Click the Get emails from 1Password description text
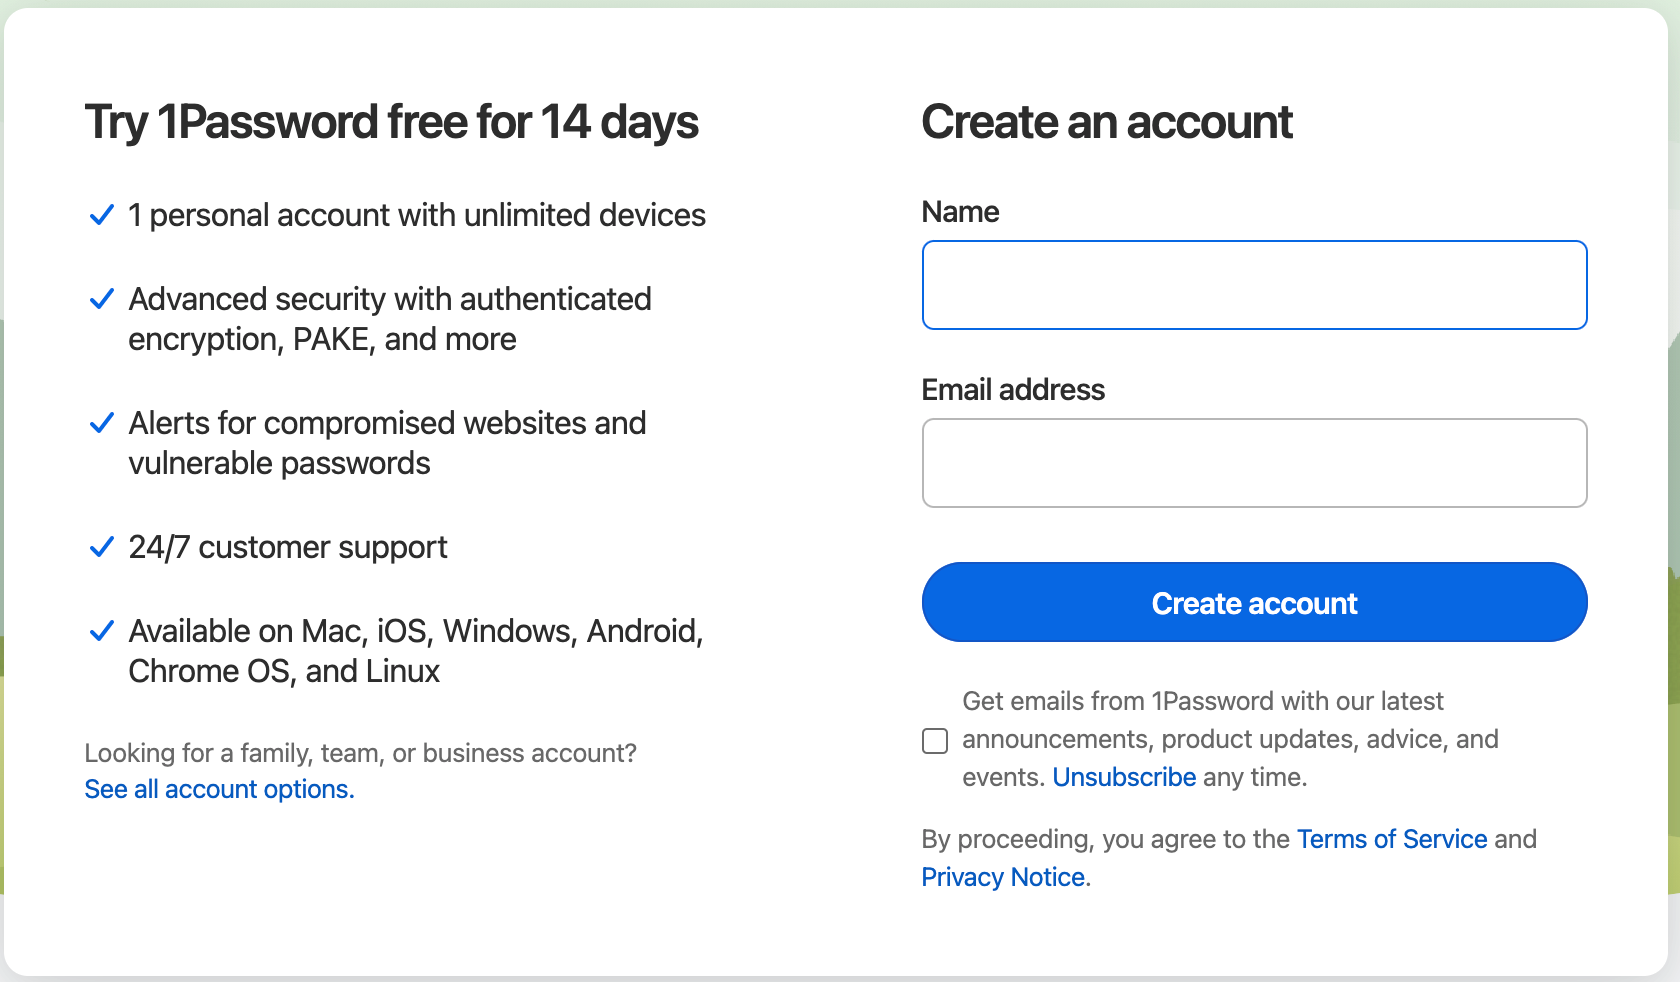This screenshot has height=982, width=1680. pyautogui.click(x=1230, y=739)
